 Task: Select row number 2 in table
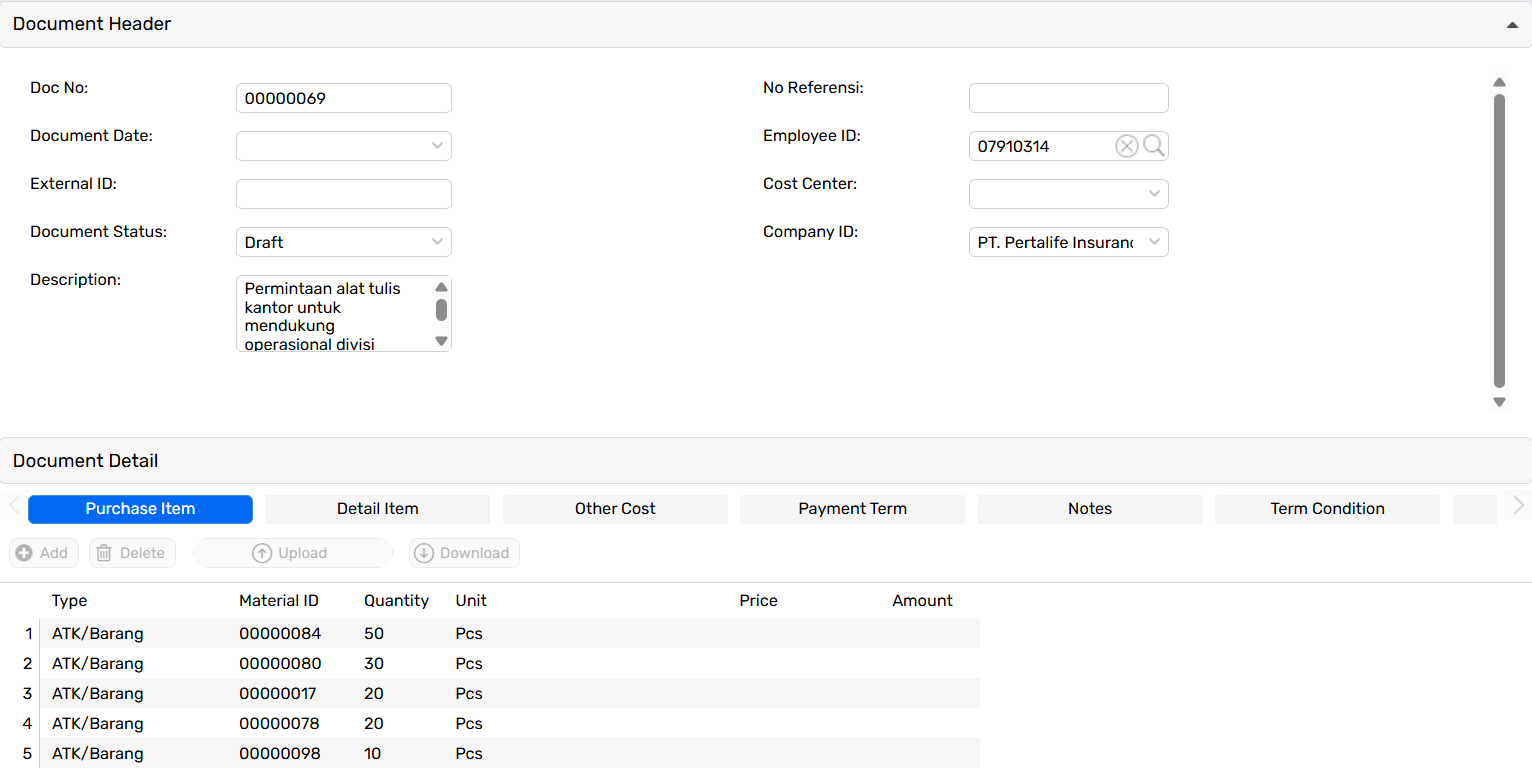point(27,664)
